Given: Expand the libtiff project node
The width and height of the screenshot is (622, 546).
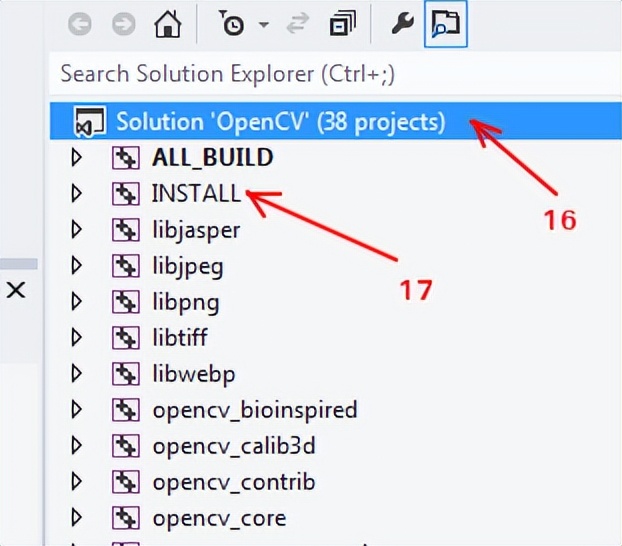Looking at the screenshot, I should coord(77,338).
